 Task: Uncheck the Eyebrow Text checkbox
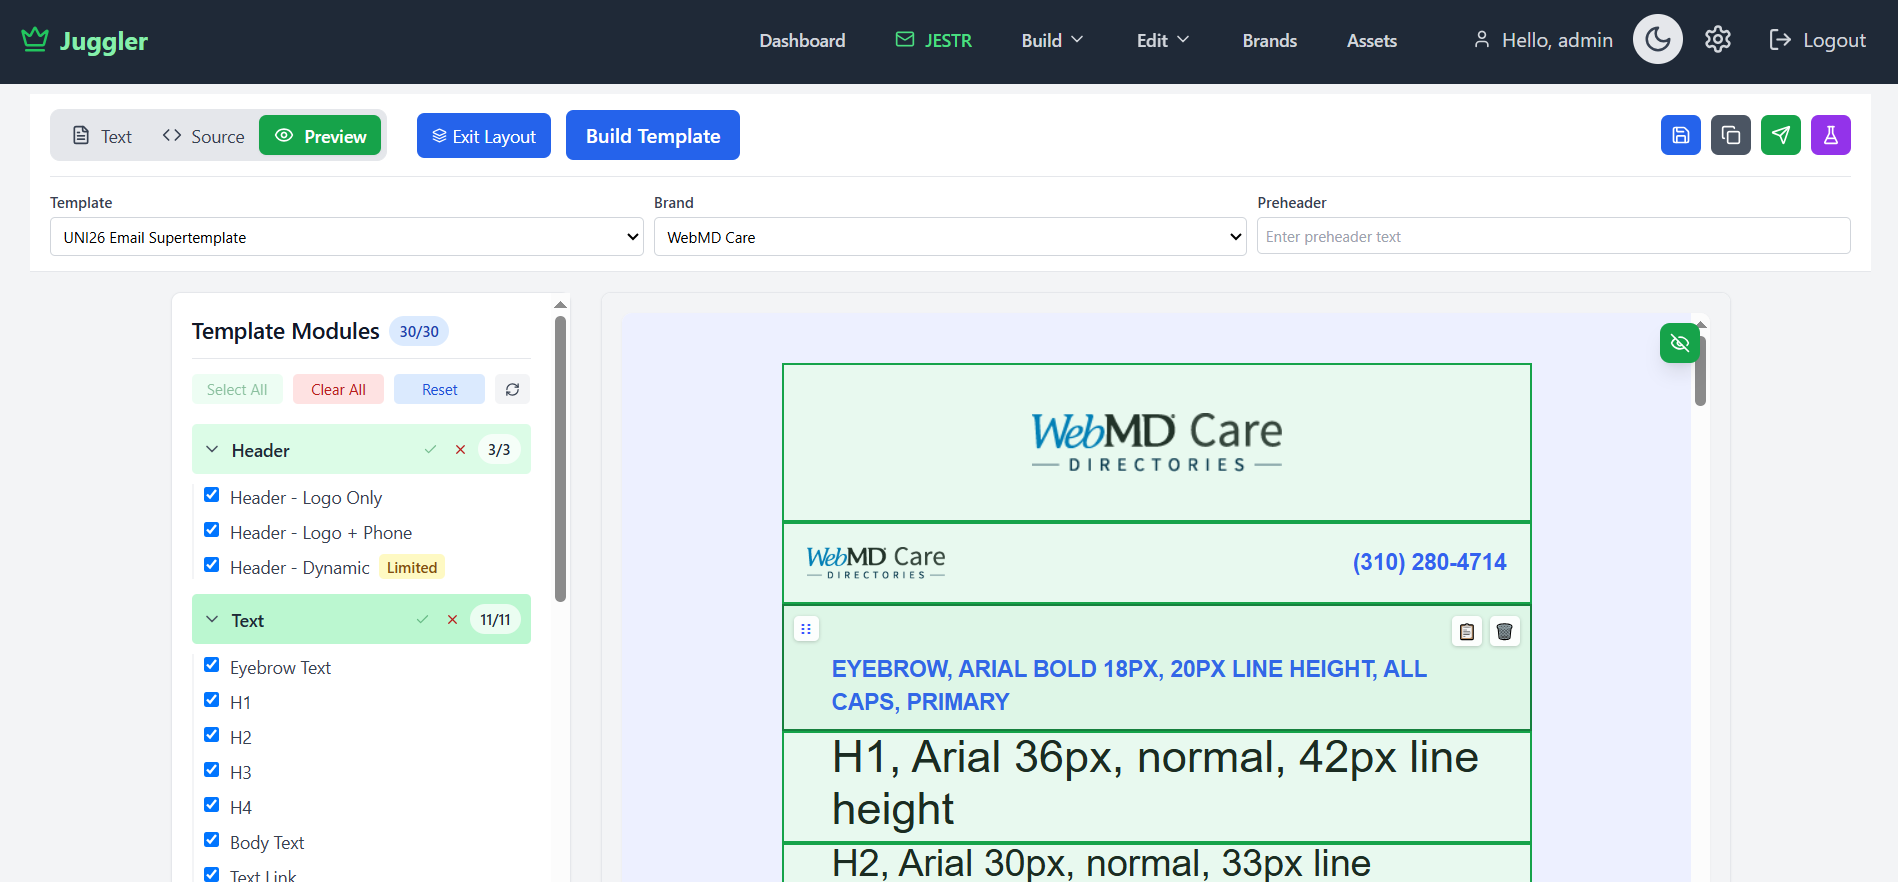(x=212, y=665)
